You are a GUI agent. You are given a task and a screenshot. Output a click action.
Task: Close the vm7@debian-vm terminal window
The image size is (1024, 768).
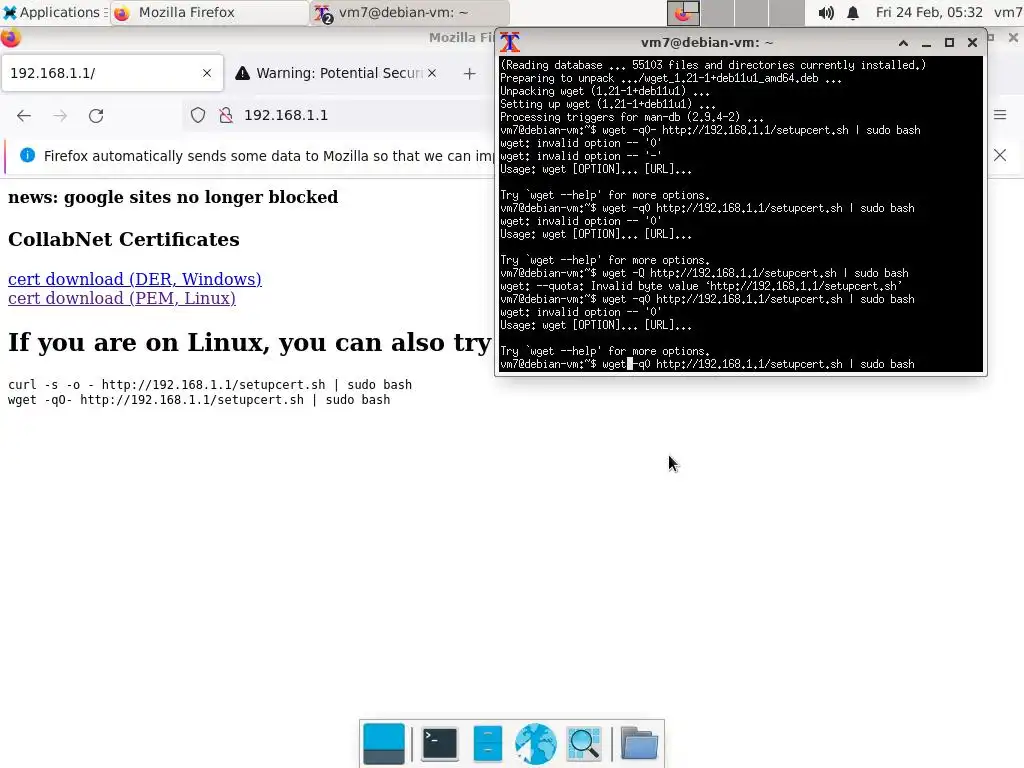[972, 42]
